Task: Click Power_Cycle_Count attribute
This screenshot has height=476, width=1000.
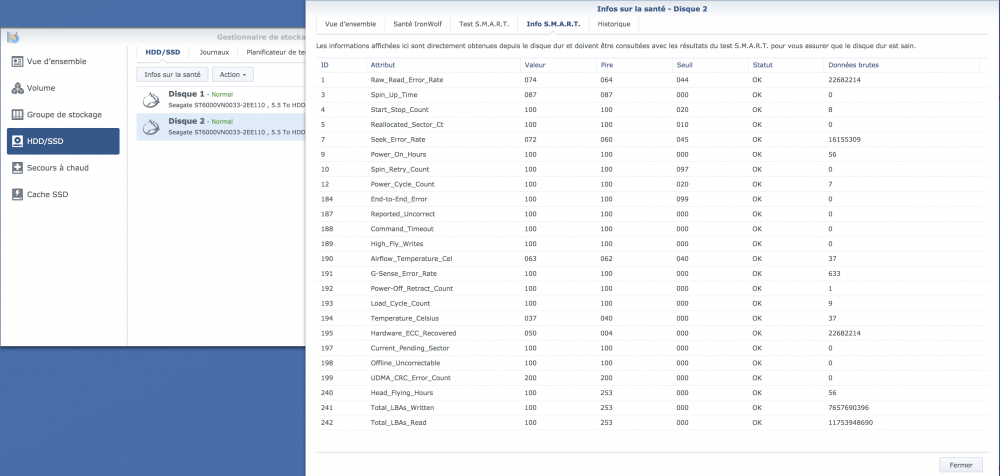Action: 402,184
